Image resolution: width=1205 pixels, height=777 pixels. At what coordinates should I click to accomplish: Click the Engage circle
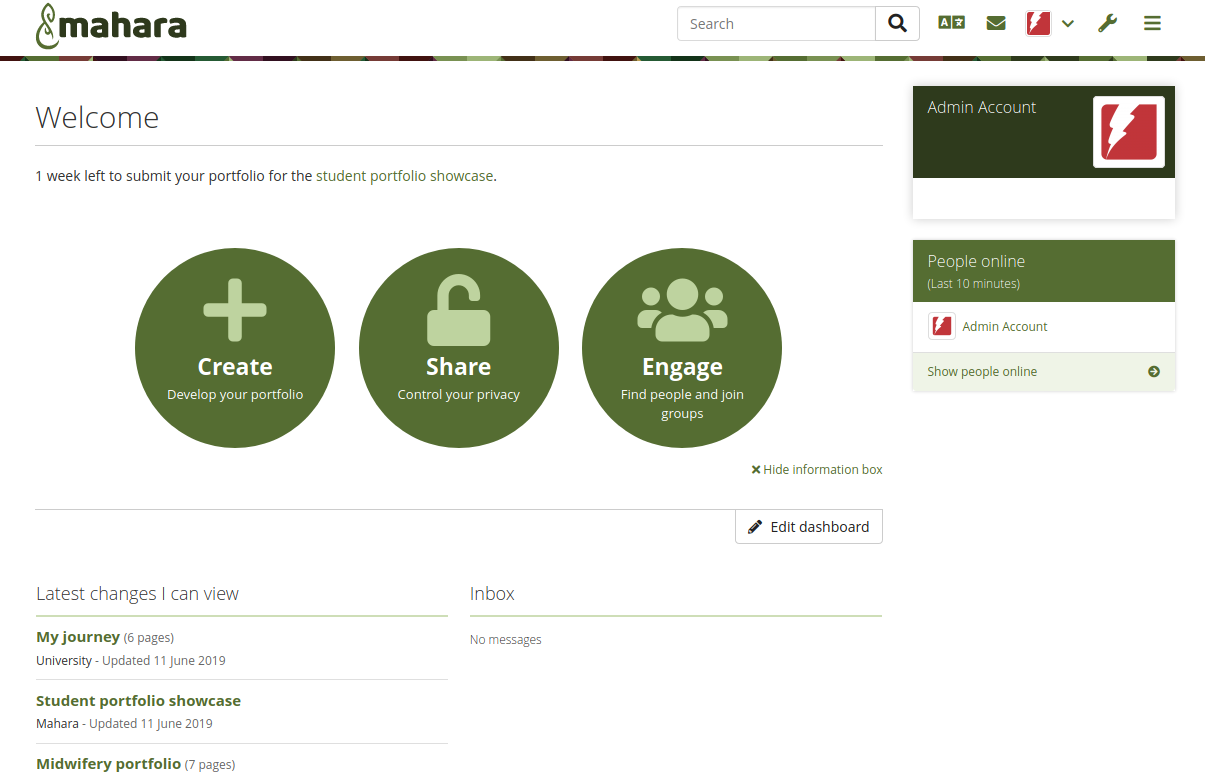point(682,348)
